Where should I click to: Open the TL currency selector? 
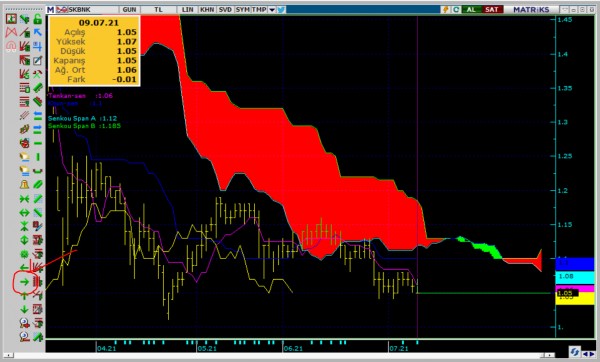pyautogui.click(x=158, y=10)
